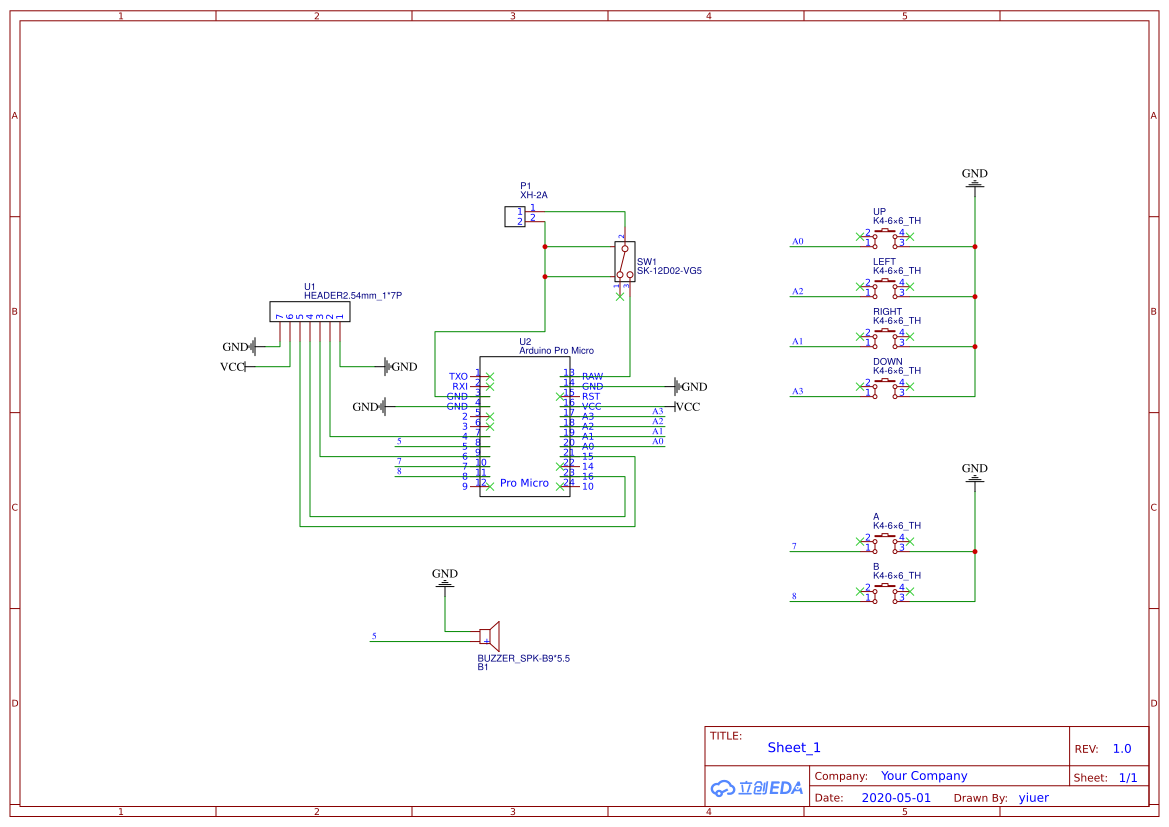Click the LCEDA logo in title block
The width and height of the screenshot is (1169, 827).
pyautogui.click(x=756, y=787)
